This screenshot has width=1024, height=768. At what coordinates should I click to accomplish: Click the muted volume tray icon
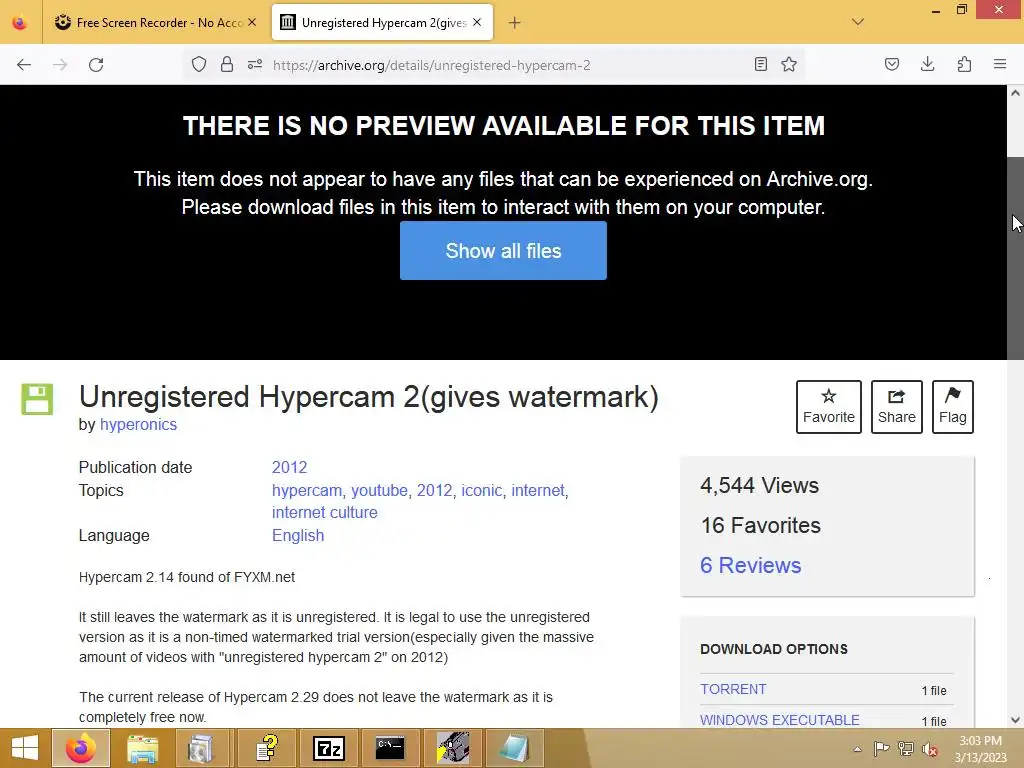click(930, 748)
